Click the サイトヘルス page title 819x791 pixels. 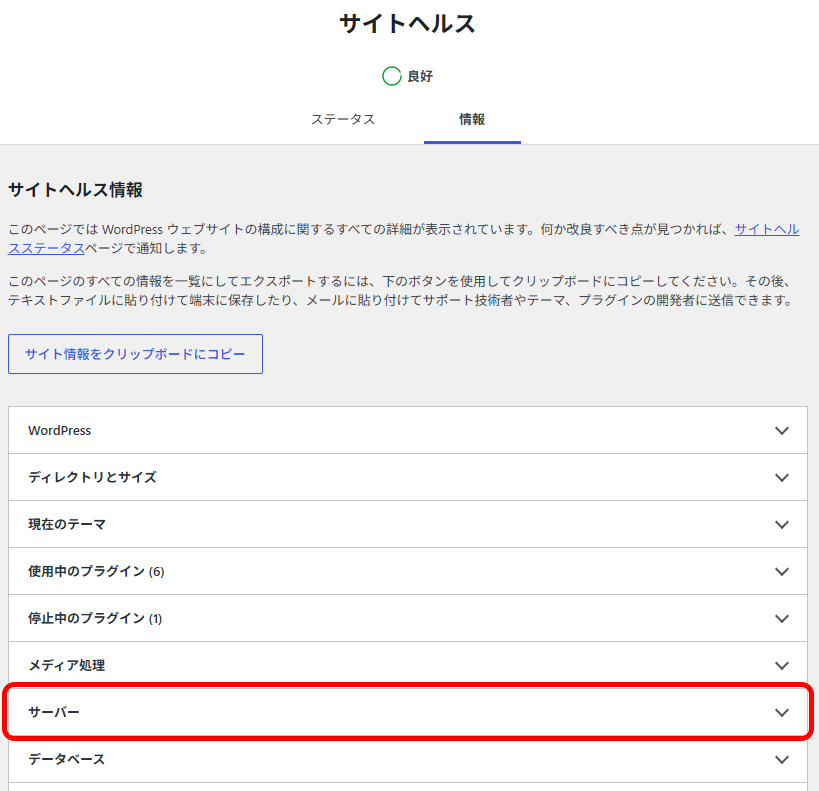(407, 24)
